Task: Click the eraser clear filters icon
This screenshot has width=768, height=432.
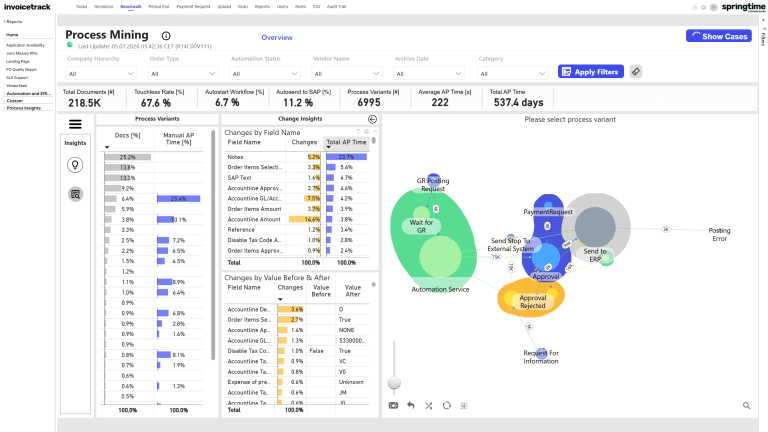Action: tap(636, 72)
